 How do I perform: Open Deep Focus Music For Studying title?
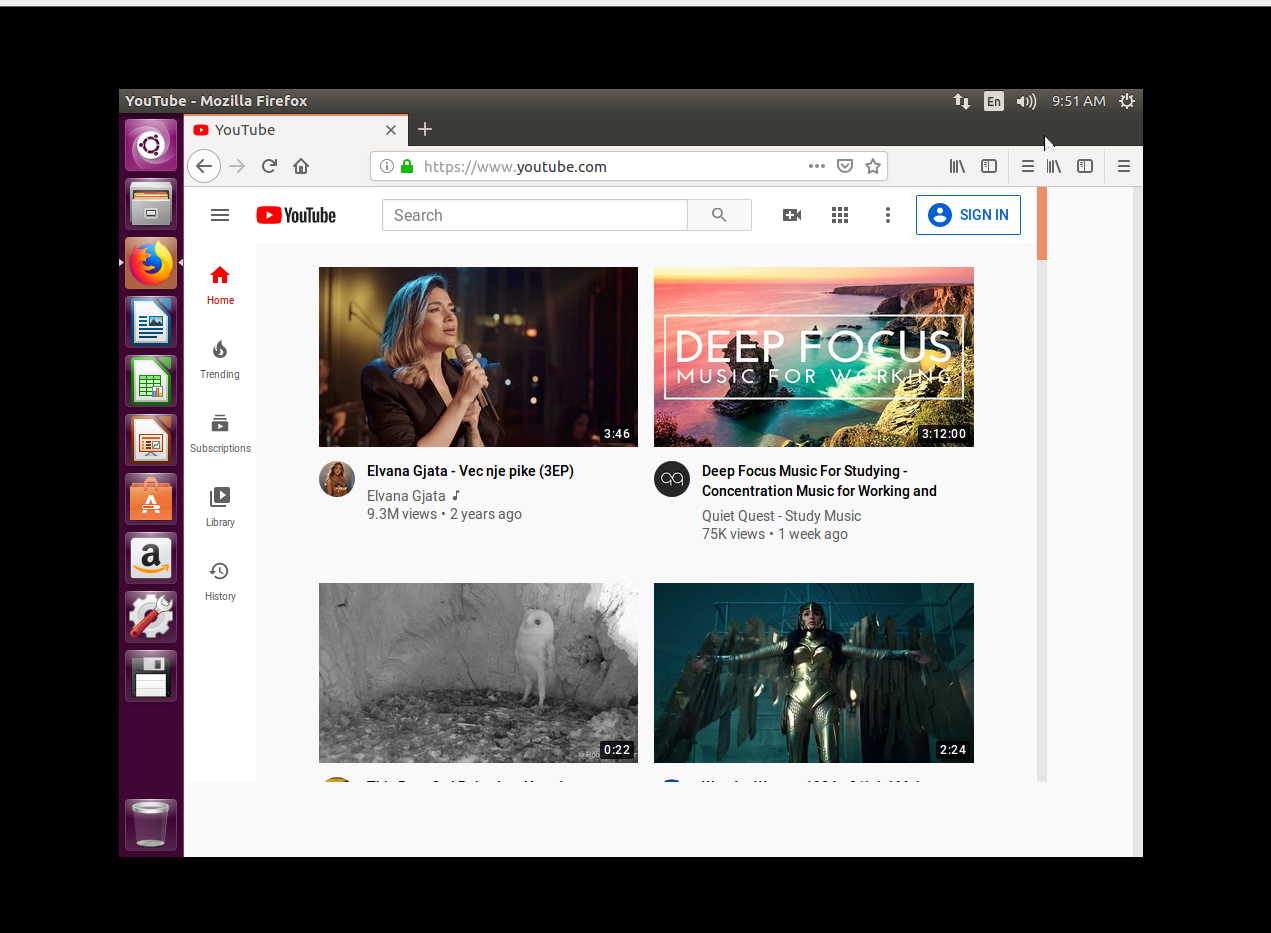(x=819, y=481)
